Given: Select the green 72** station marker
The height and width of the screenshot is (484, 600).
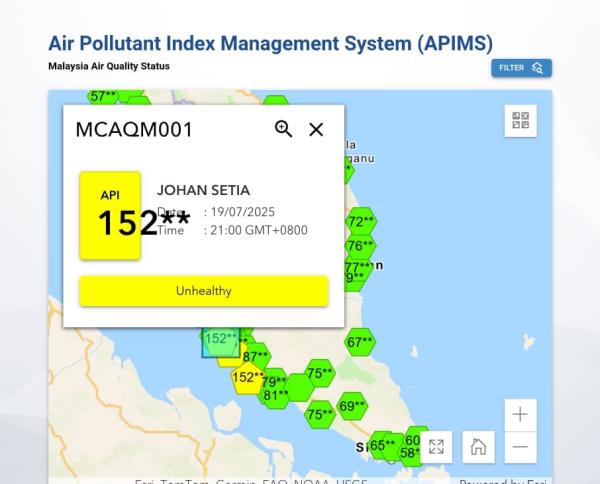Looking at the screenshot, I should 361,222.
